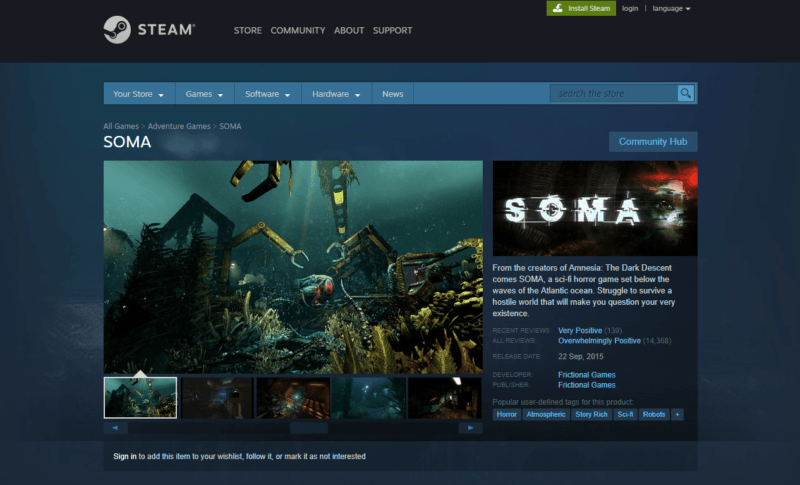Open the Community Hub
This screenshot has height=485, width=800.
653,142
